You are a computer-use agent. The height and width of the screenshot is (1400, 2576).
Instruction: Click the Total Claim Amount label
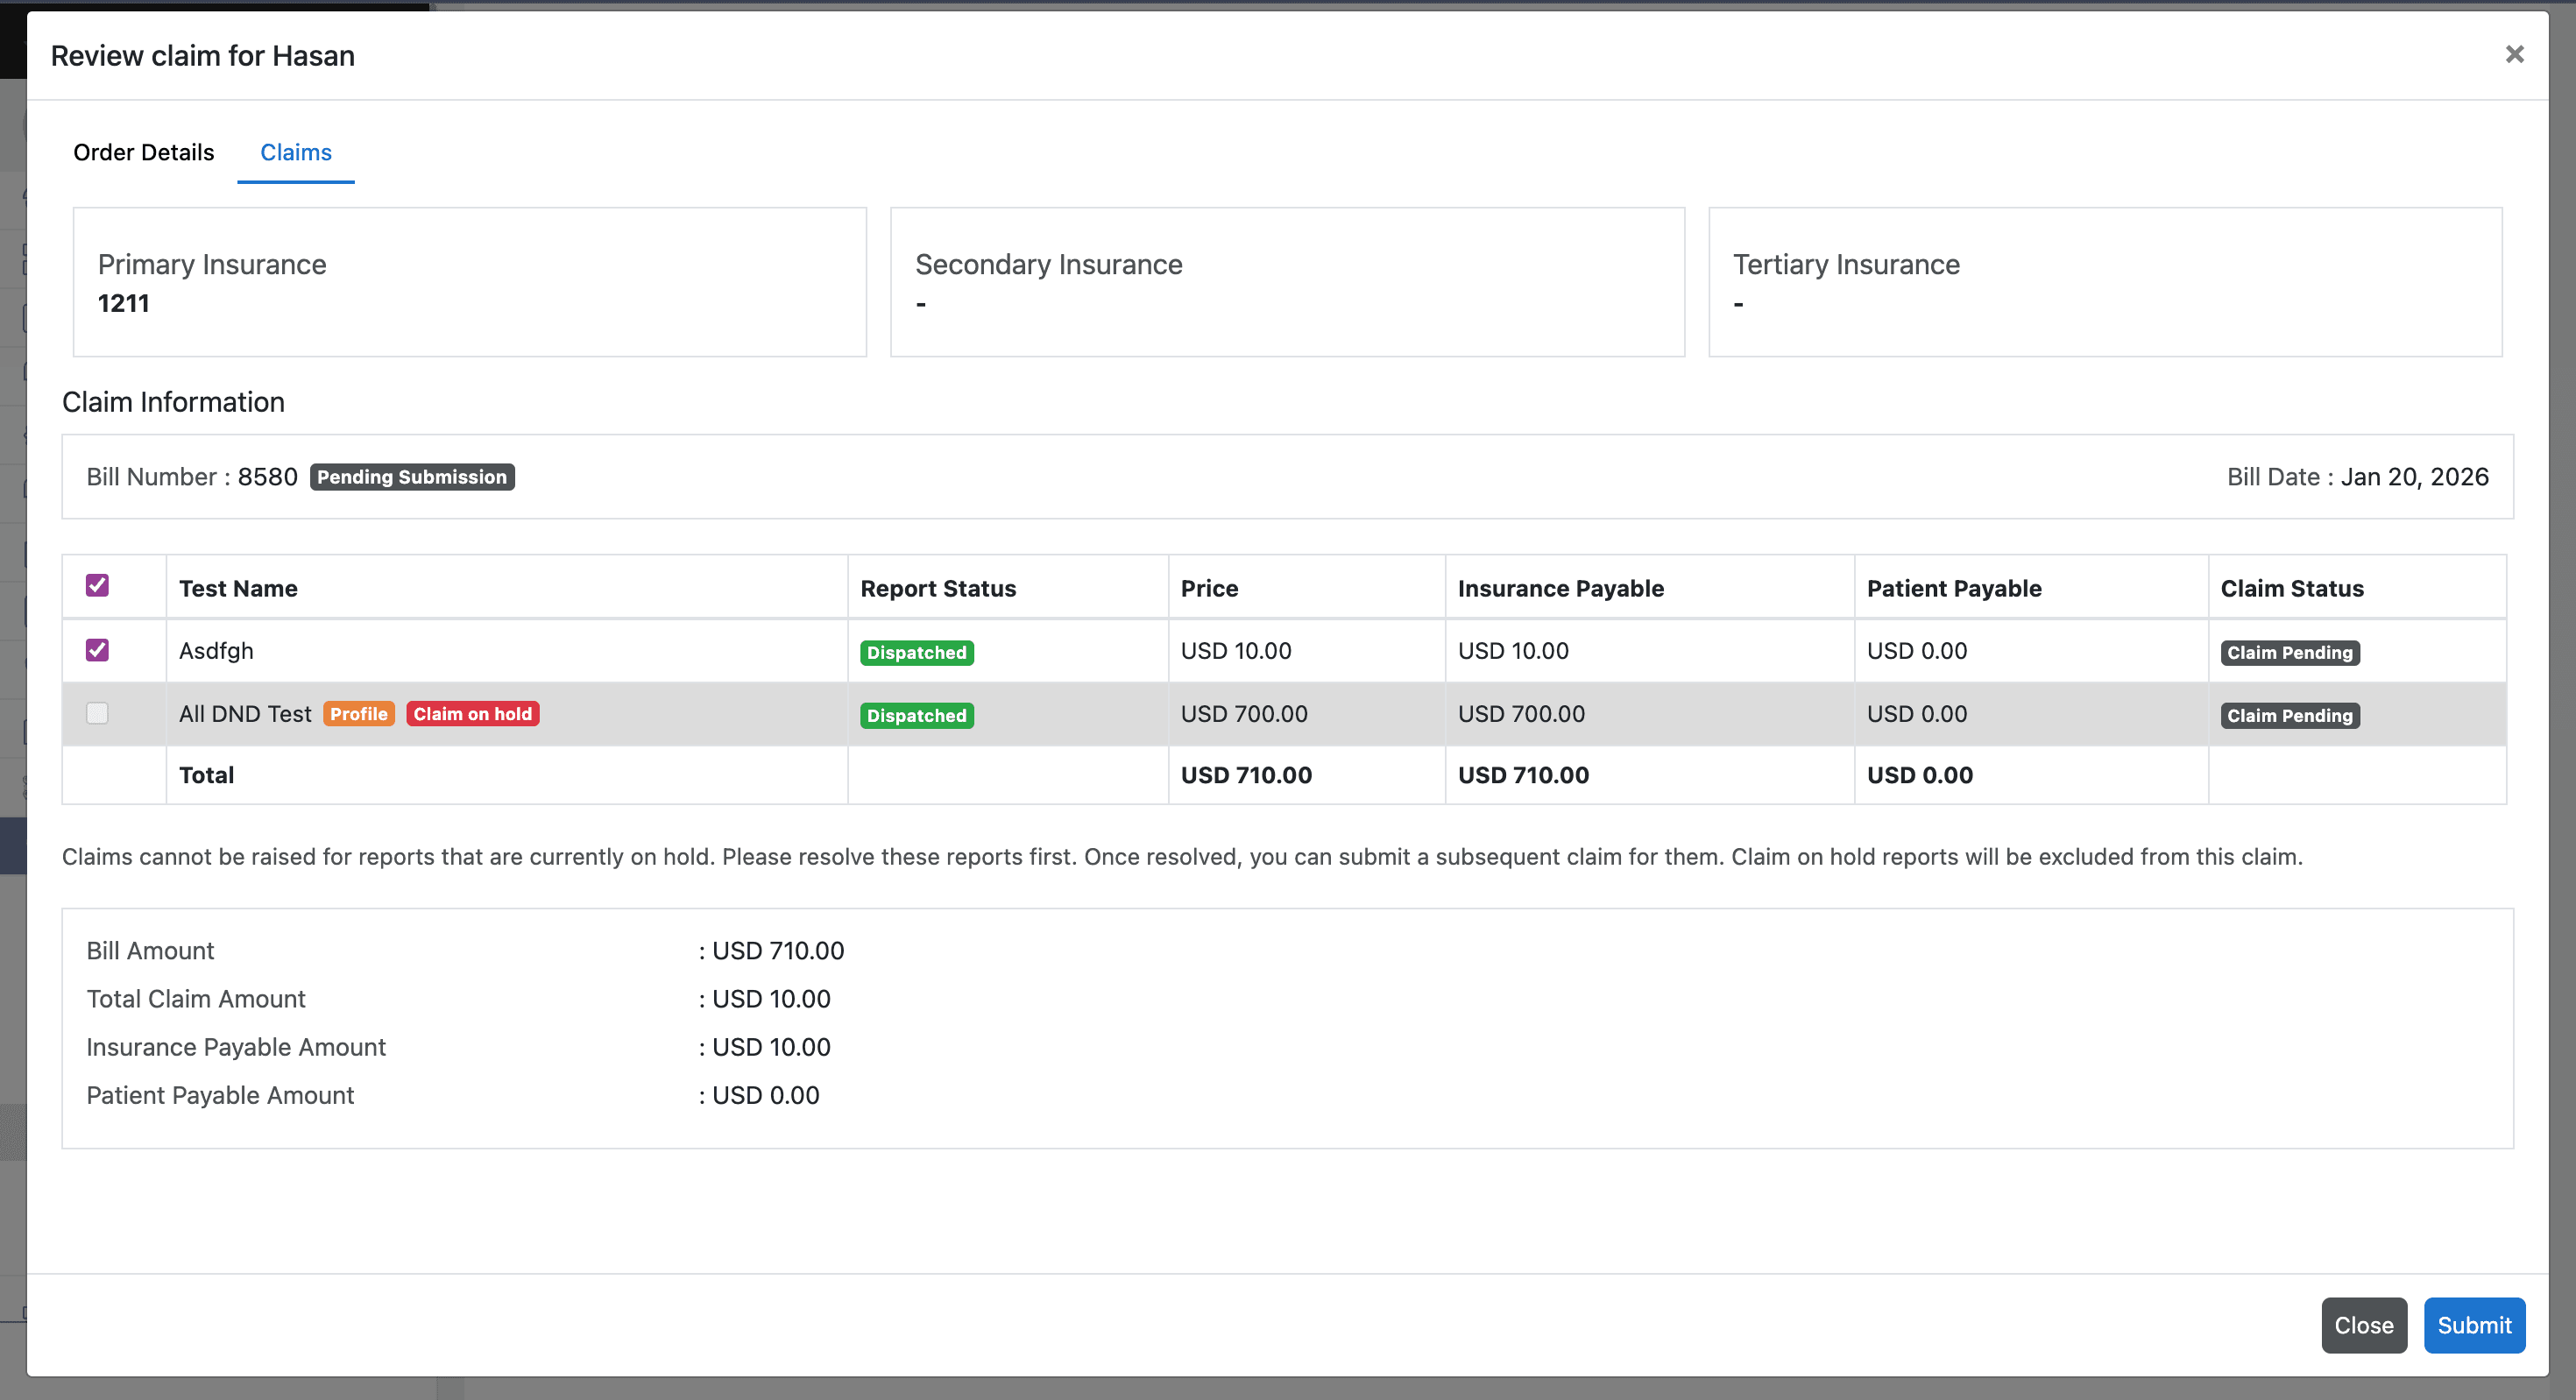pyautogui.click(x=196, y=999)
